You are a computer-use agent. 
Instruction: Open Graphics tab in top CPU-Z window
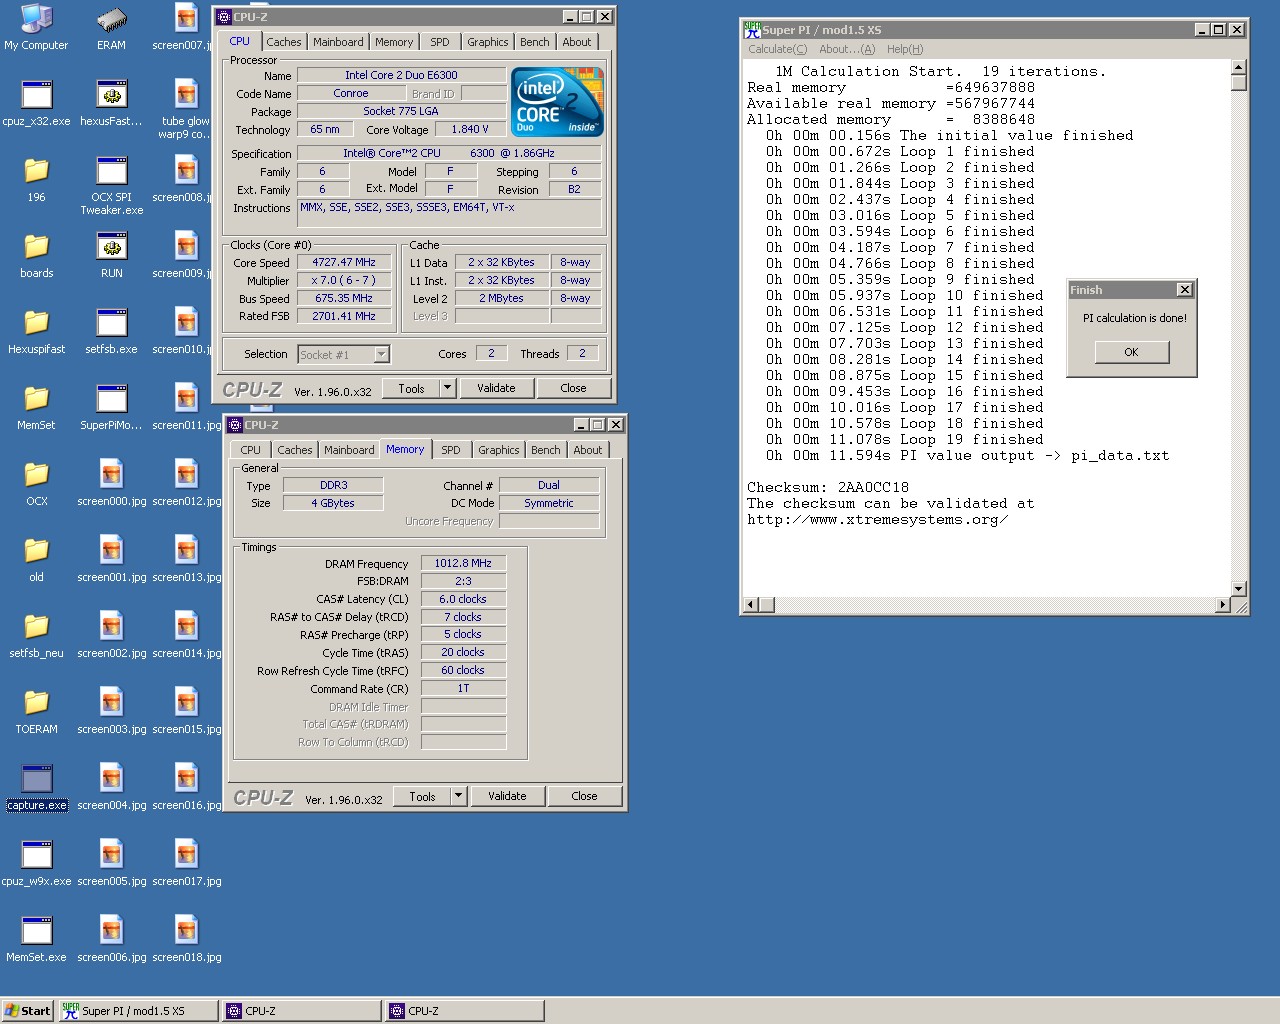tap(488, 42)
